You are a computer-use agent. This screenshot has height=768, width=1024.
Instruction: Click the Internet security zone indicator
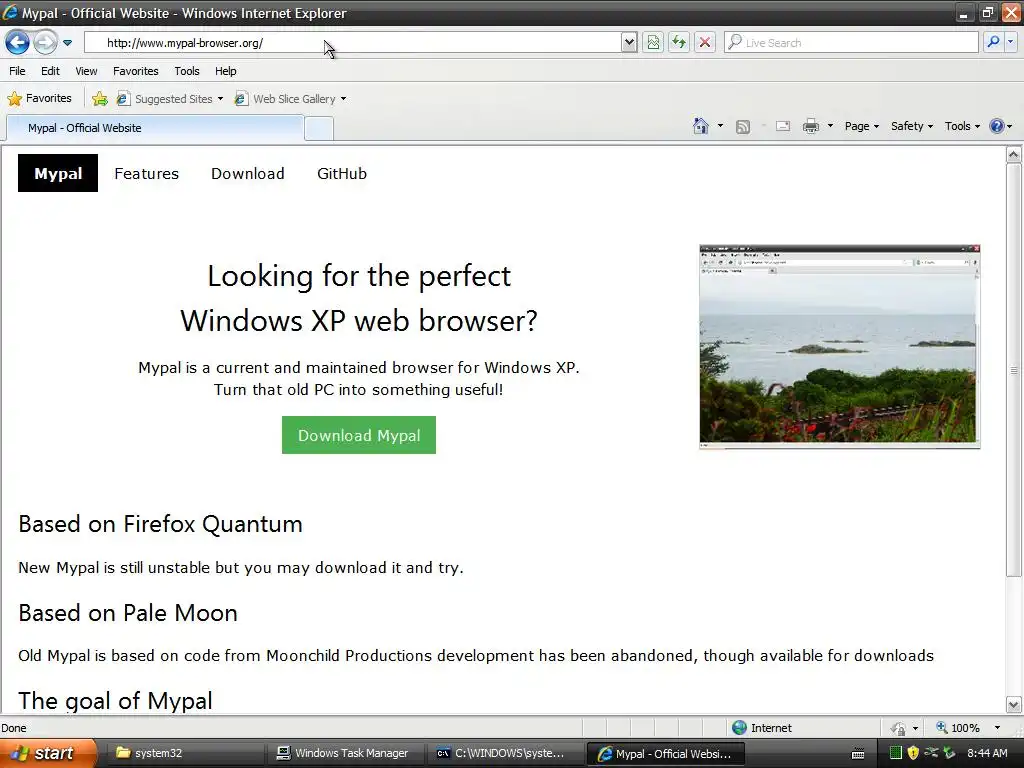[761, 728]
